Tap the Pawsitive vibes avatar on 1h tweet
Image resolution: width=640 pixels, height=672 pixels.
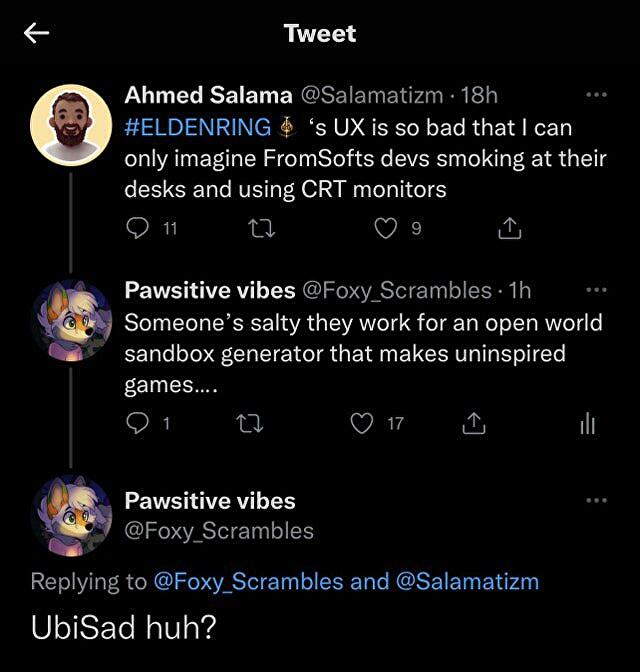[x=71, y=320]
